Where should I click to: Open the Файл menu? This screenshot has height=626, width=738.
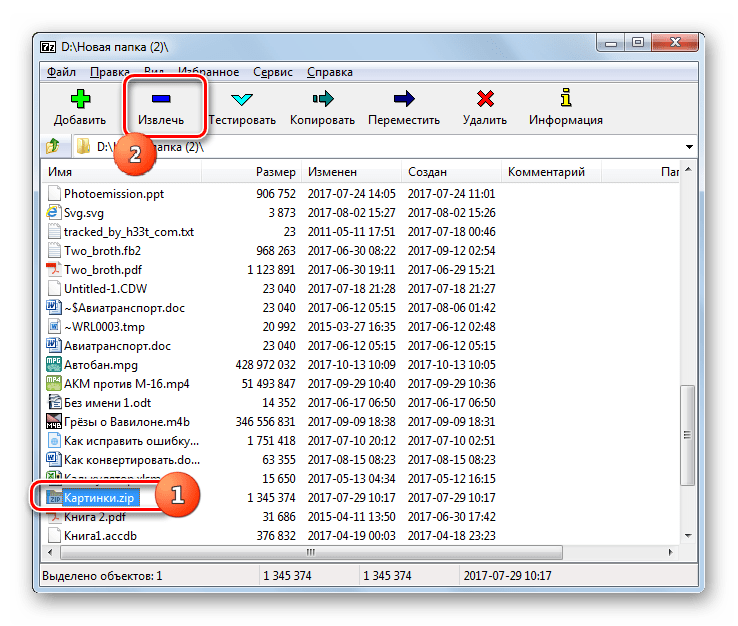[x=60, y=72]
